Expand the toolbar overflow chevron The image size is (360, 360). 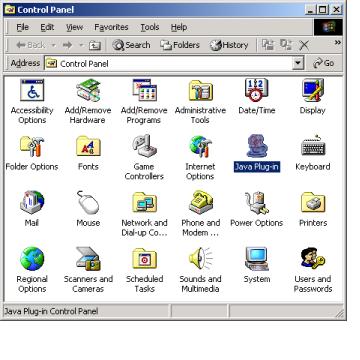pos(338,42)
